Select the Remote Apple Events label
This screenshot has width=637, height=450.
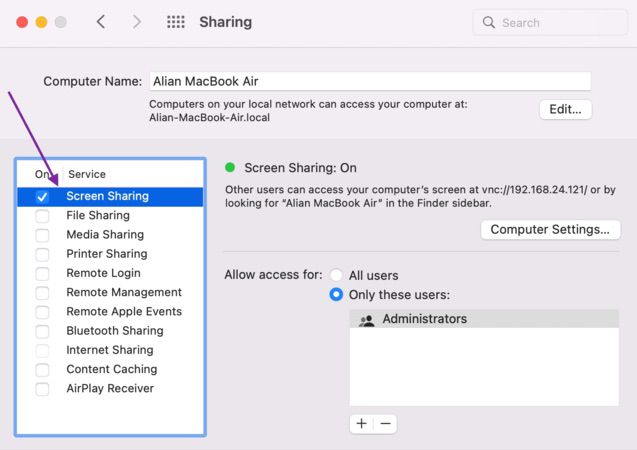click(124, 312)
